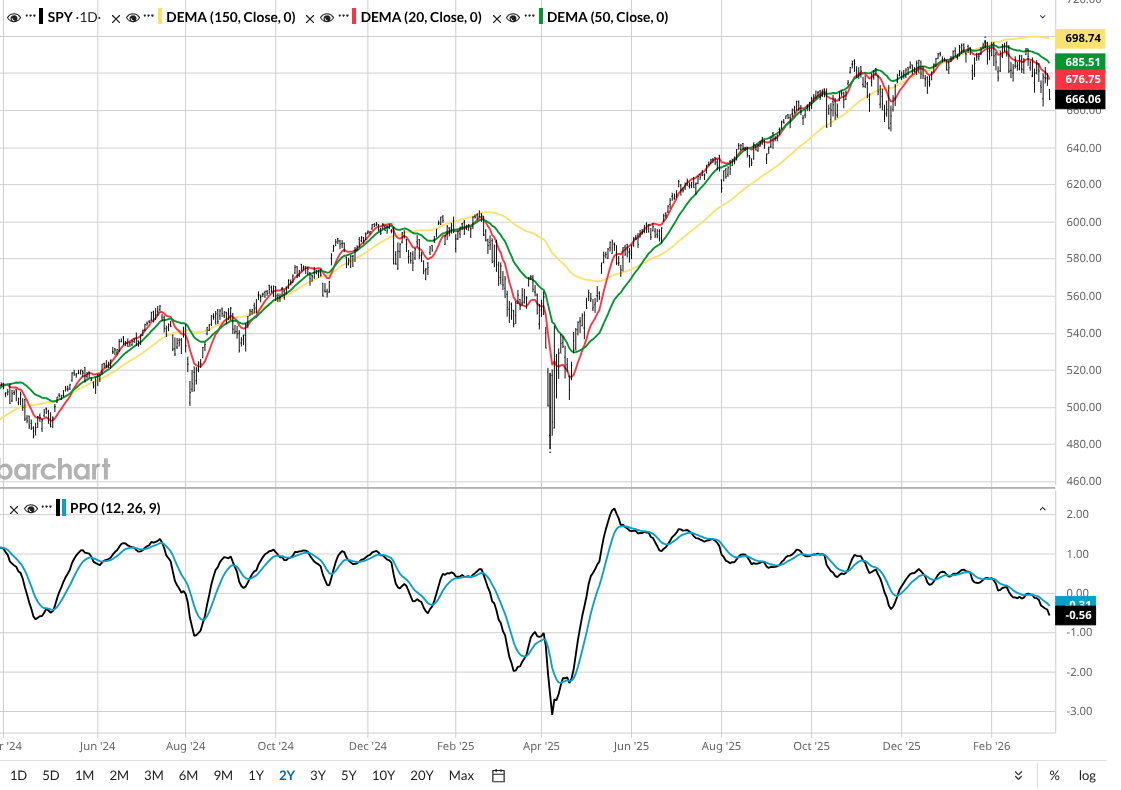Remove the DEMA (50, Close, 0) study
This screenshot has height=790, width=1121.
(497, 19)
